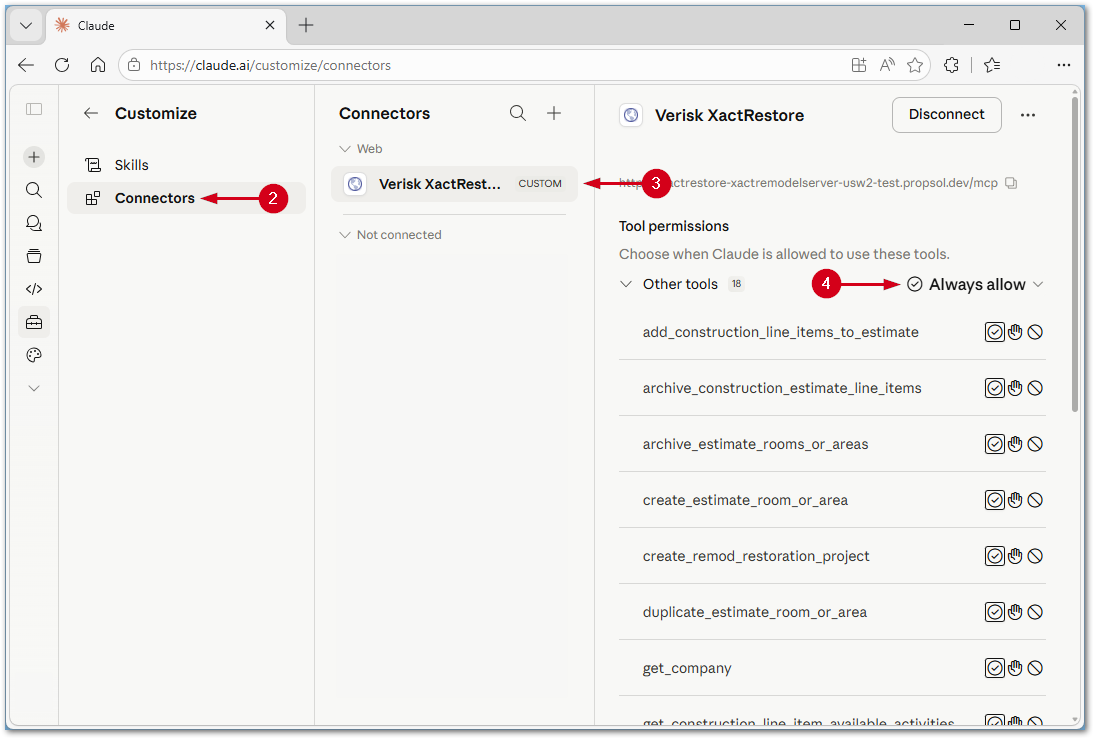Click the address bar URL
Image resolution: width=1094 pixels, height=739 pixels.
pos(270,65)
